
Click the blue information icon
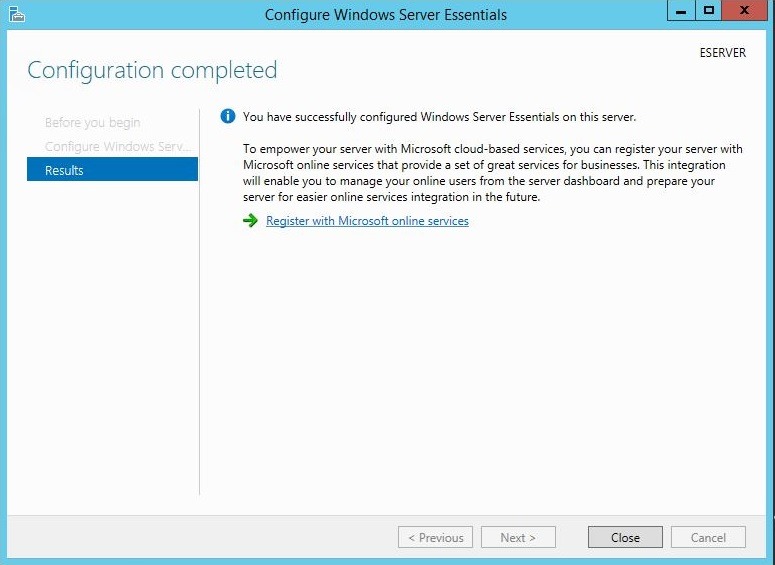[228, 117]
